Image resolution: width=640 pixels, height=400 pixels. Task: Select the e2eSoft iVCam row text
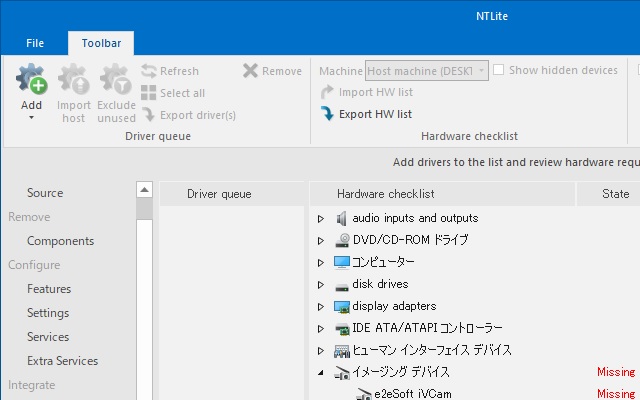pyautogui.click(x=413, y=394)
